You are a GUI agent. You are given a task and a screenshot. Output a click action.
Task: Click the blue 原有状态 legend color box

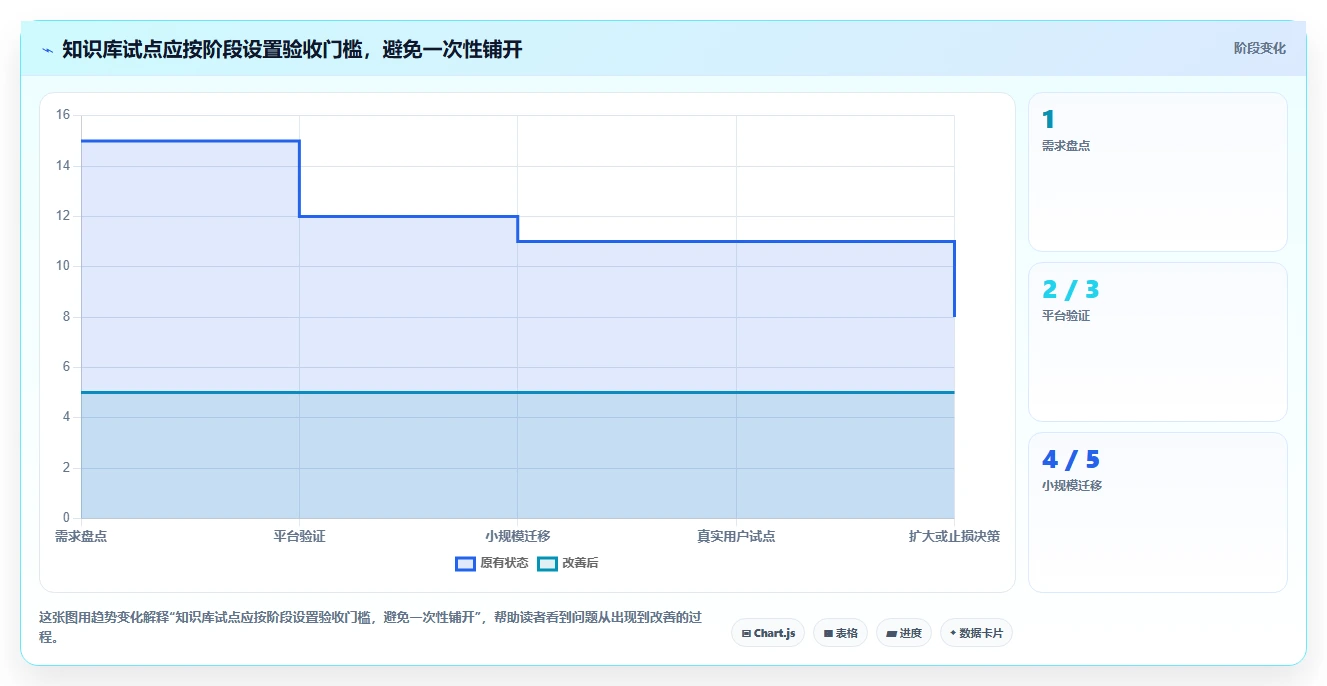click(x=465, y=563)
